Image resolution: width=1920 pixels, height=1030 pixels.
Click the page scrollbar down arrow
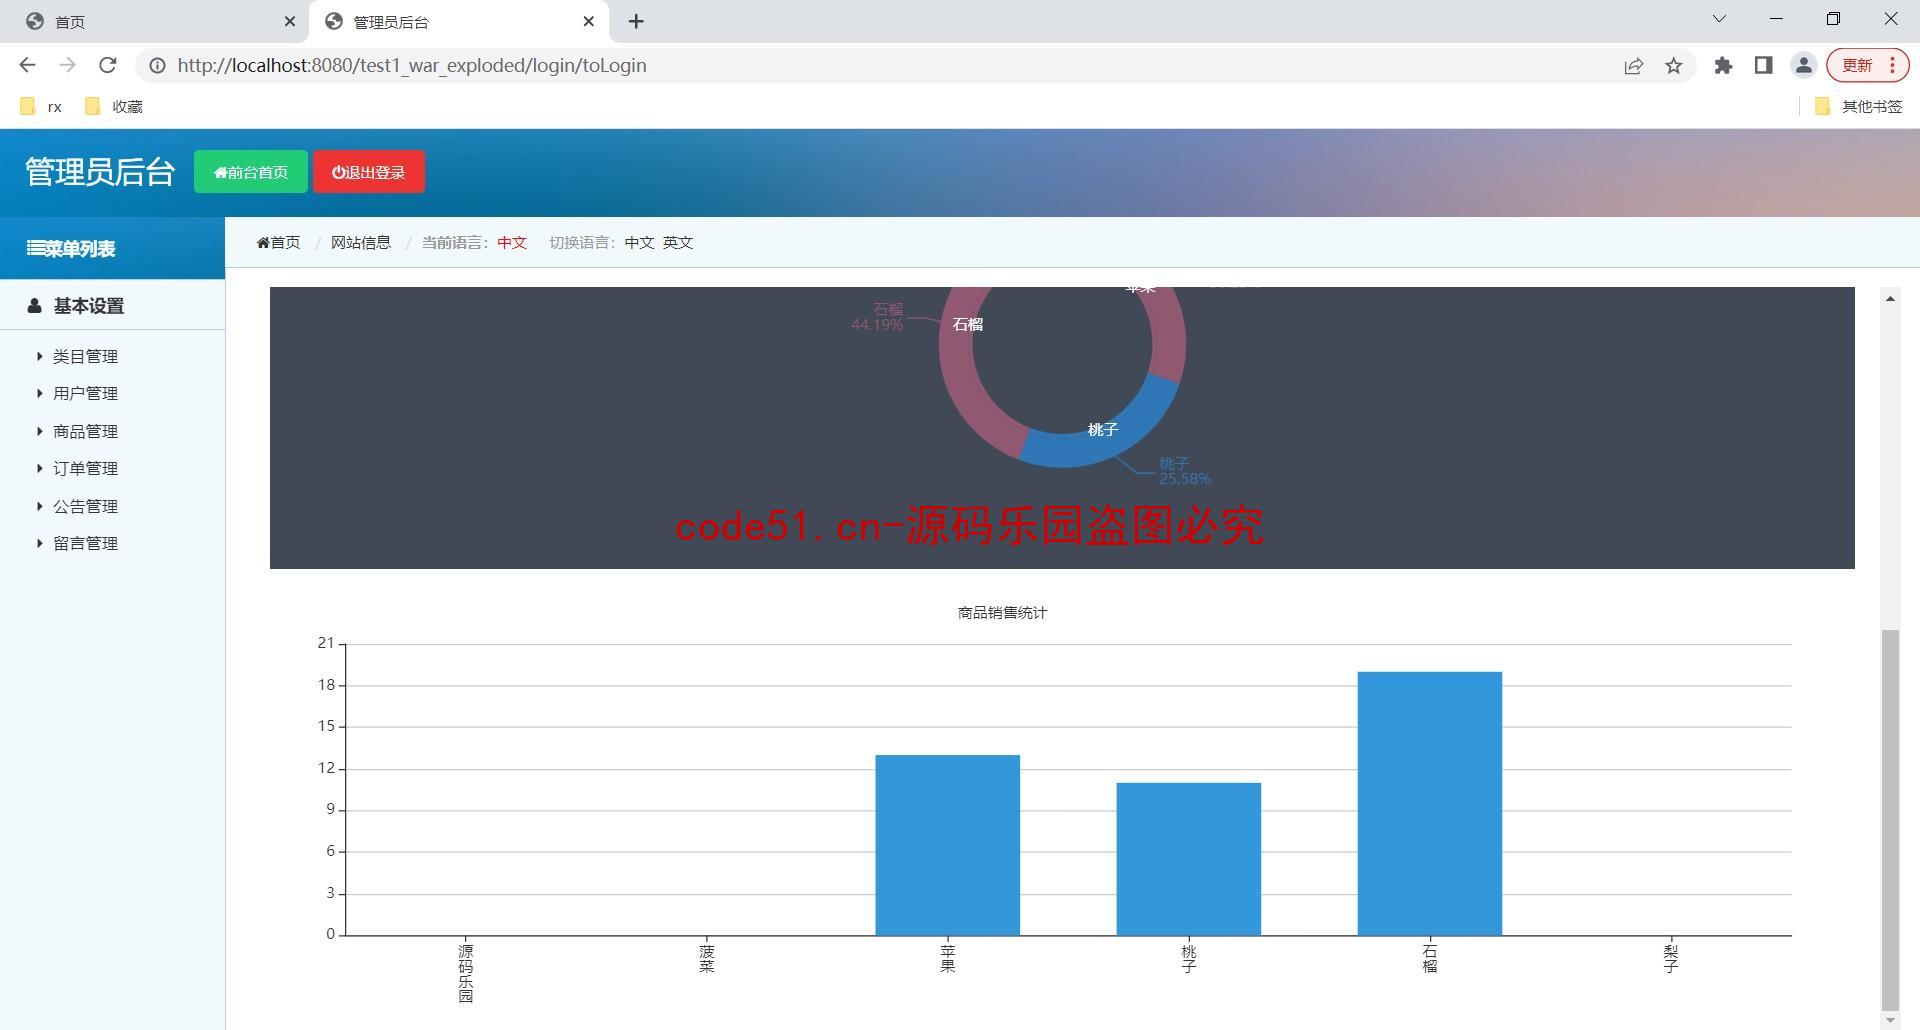tap(1890, 1020)
